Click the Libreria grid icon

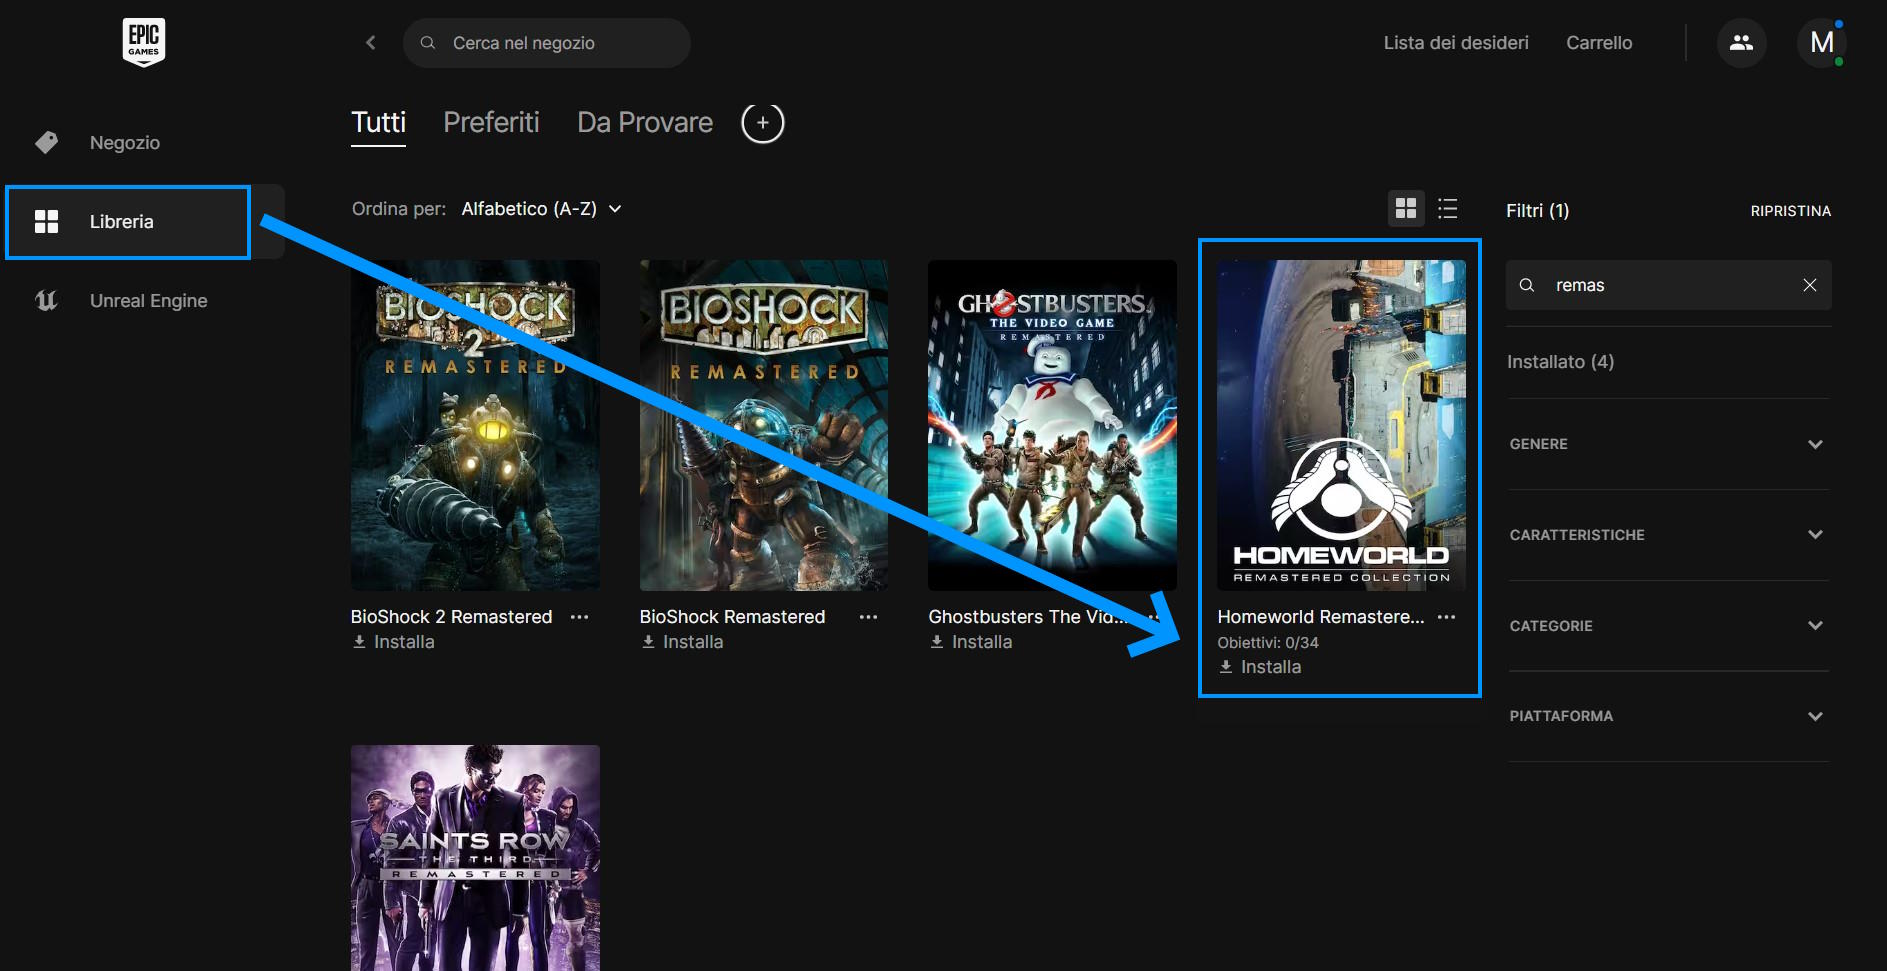click(x=47, y=221)
